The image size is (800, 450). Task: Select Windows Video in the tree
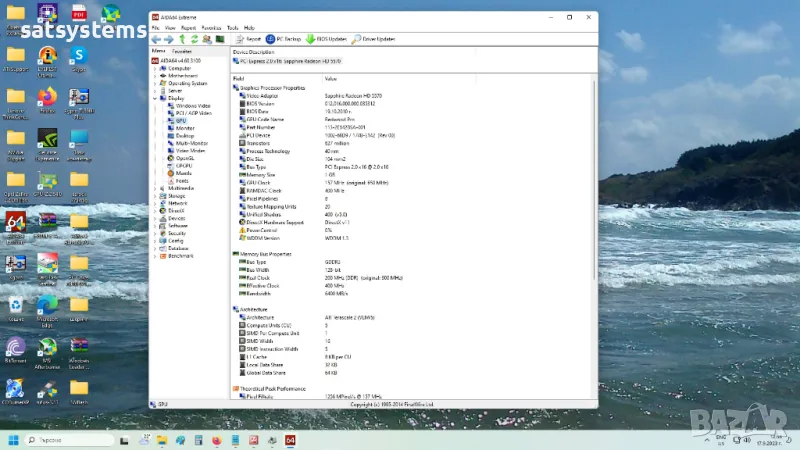[192, 106]
